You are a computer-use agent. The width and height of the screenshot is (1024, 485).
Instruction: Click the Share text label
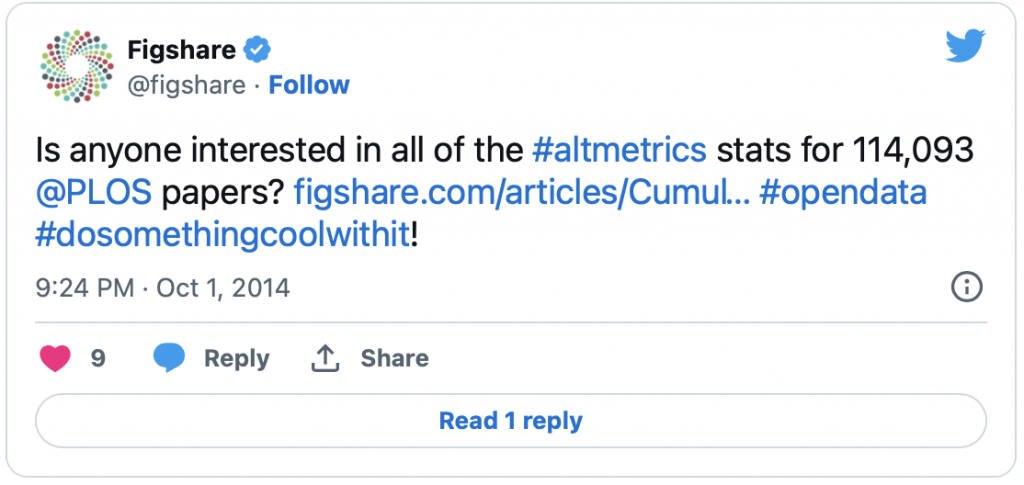pos(394,358)
